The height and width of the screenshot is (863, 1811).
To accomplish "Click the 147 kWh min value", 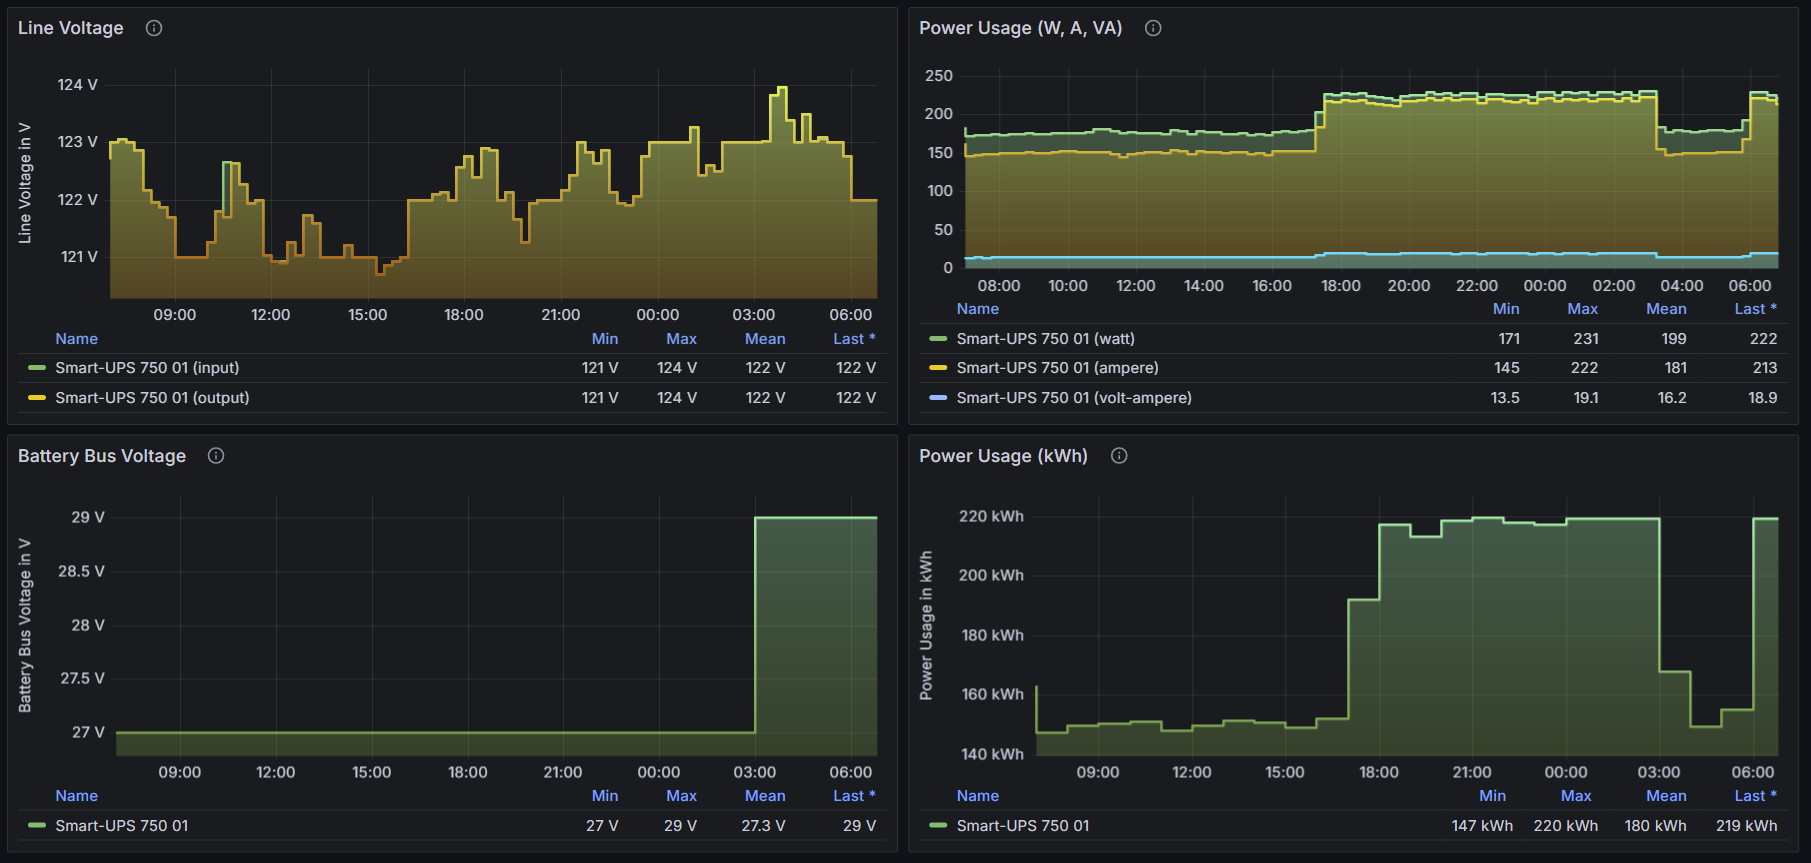I will [x=1482, y=826].
